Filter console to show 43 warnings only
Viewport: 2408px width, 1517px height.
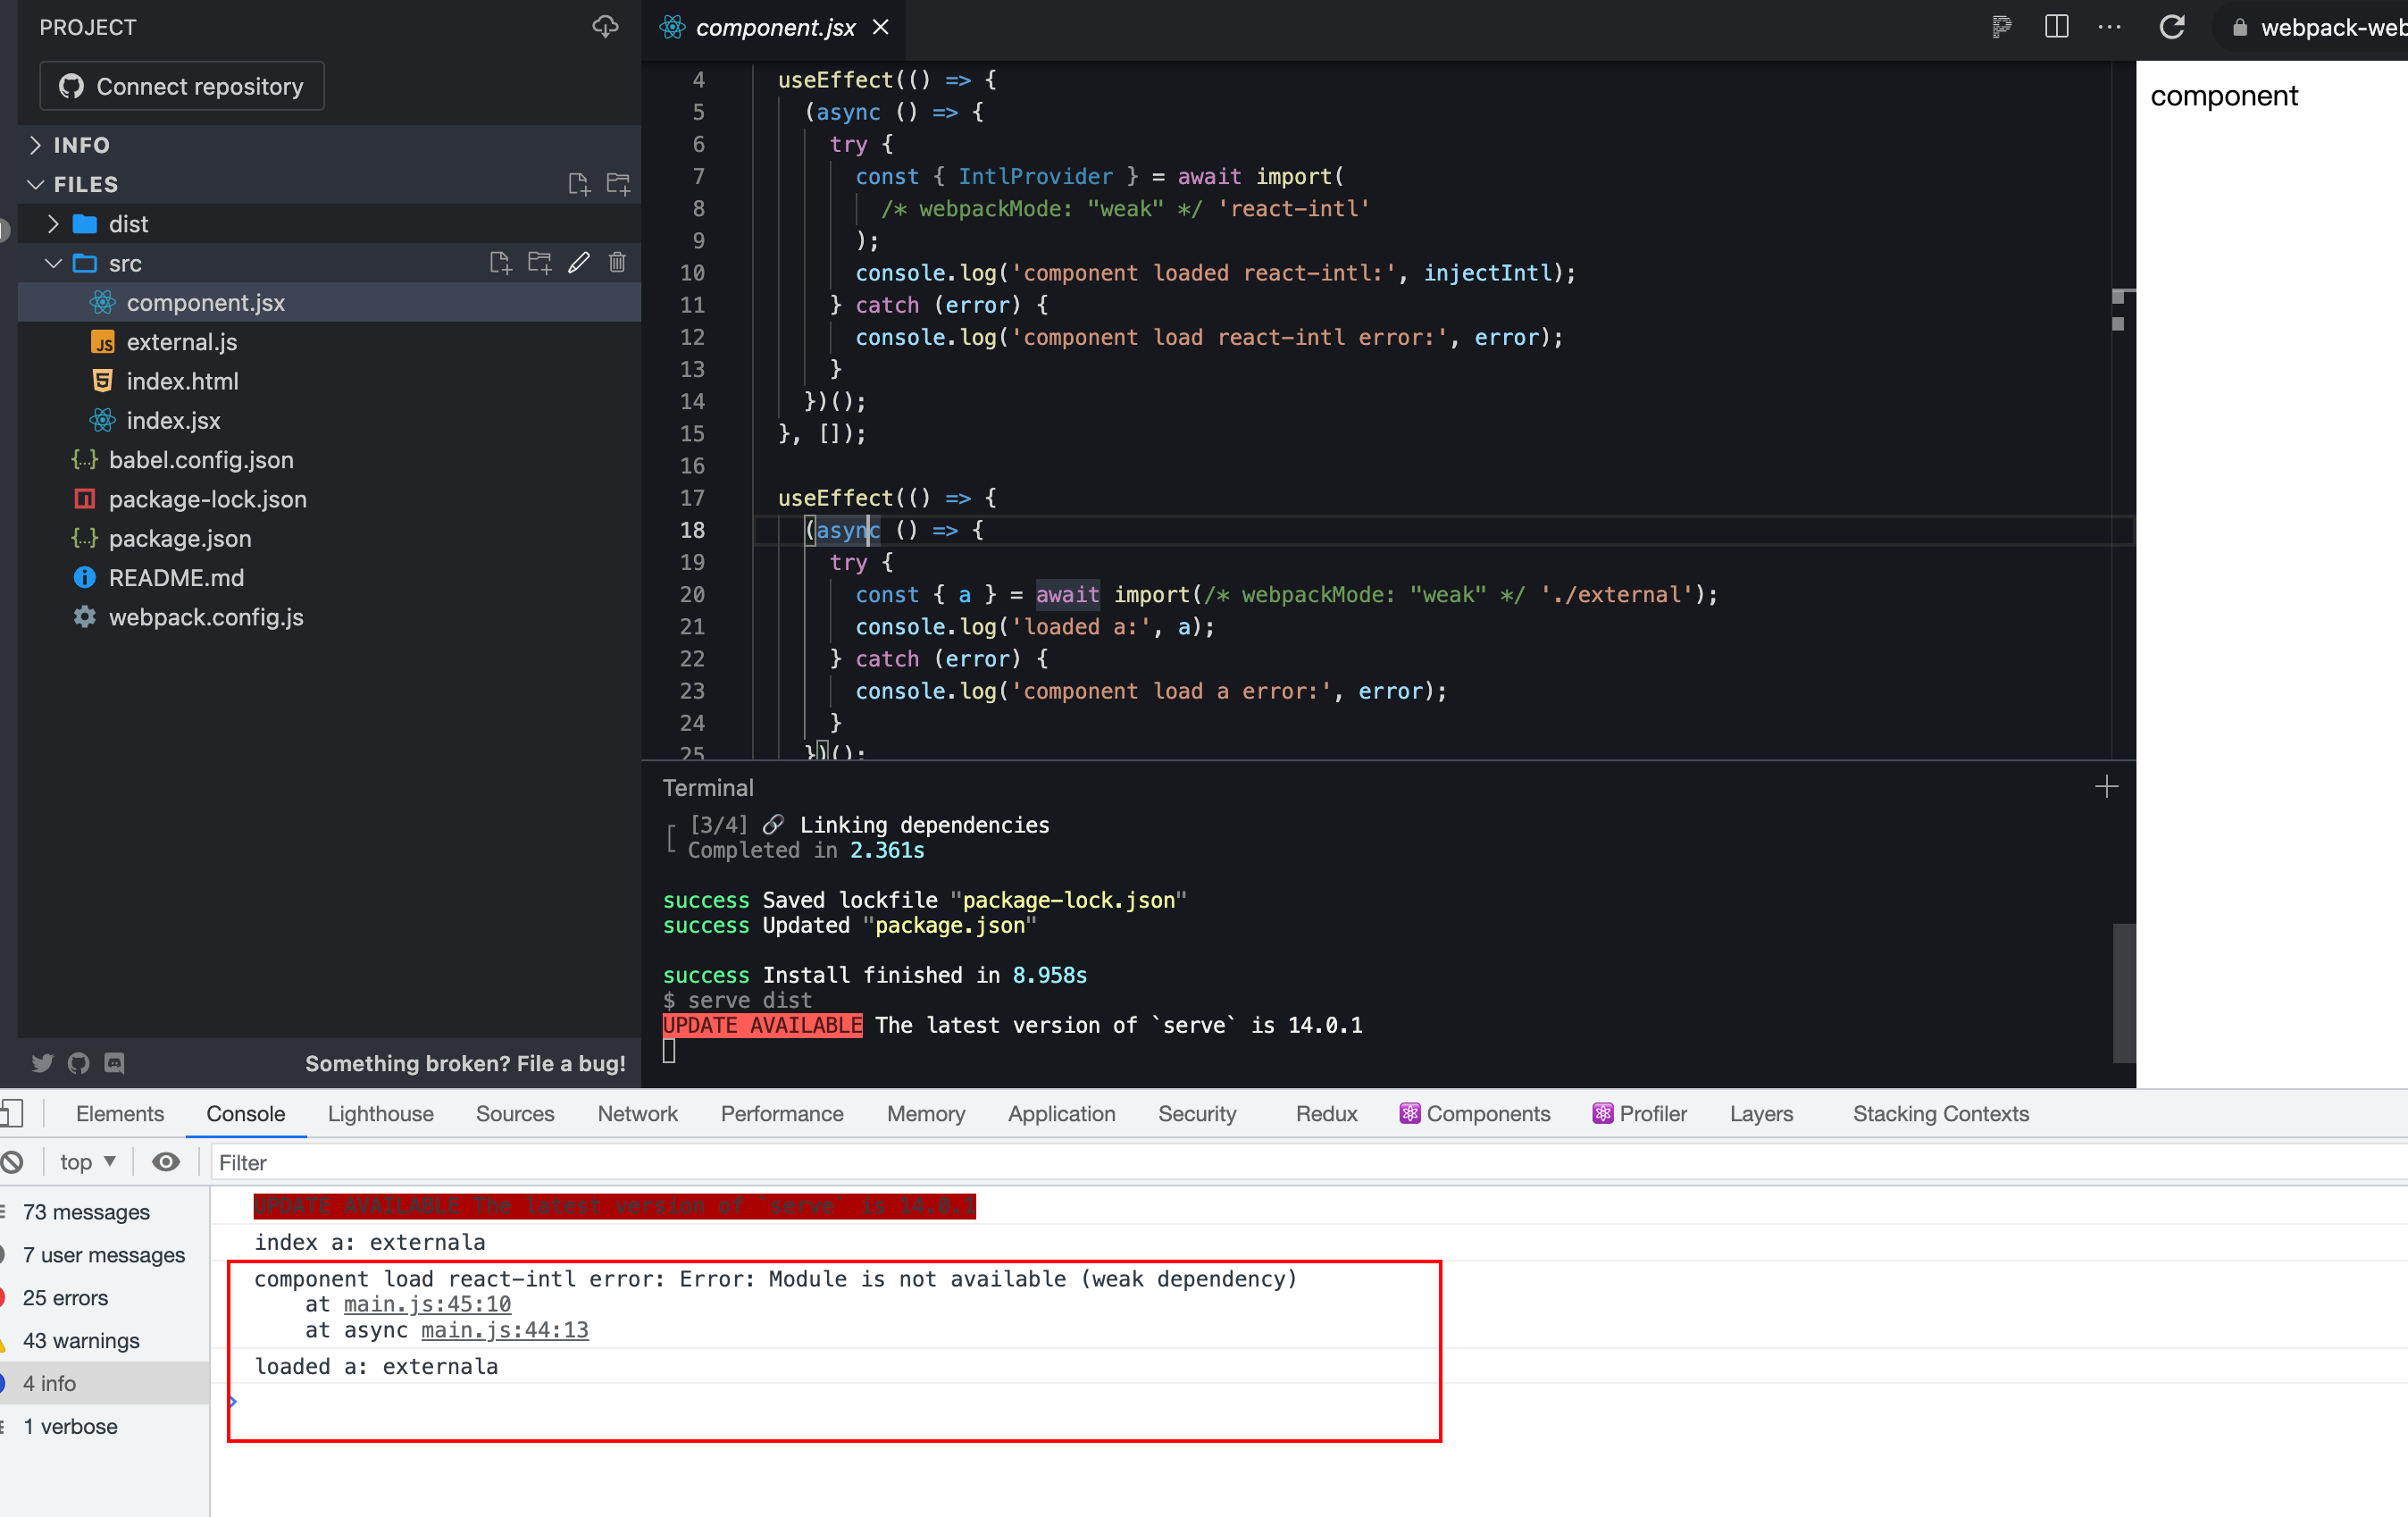coord(80,1340)
